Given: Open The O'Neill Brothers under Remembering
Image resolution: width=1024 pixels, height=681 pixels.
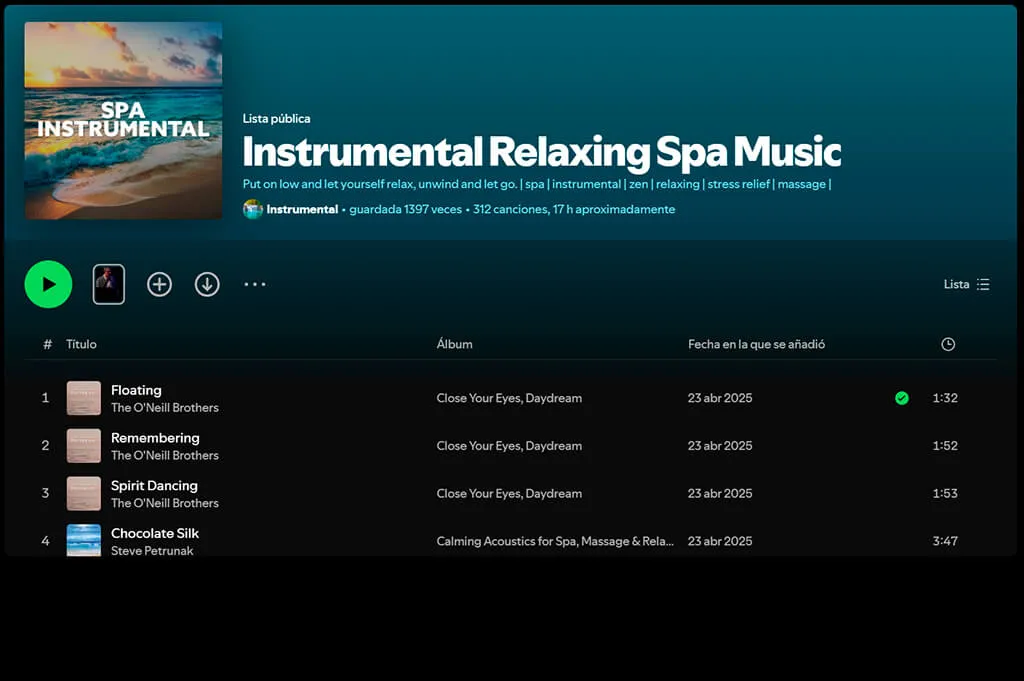Looking at the screenshot, I should pos(165,455).
